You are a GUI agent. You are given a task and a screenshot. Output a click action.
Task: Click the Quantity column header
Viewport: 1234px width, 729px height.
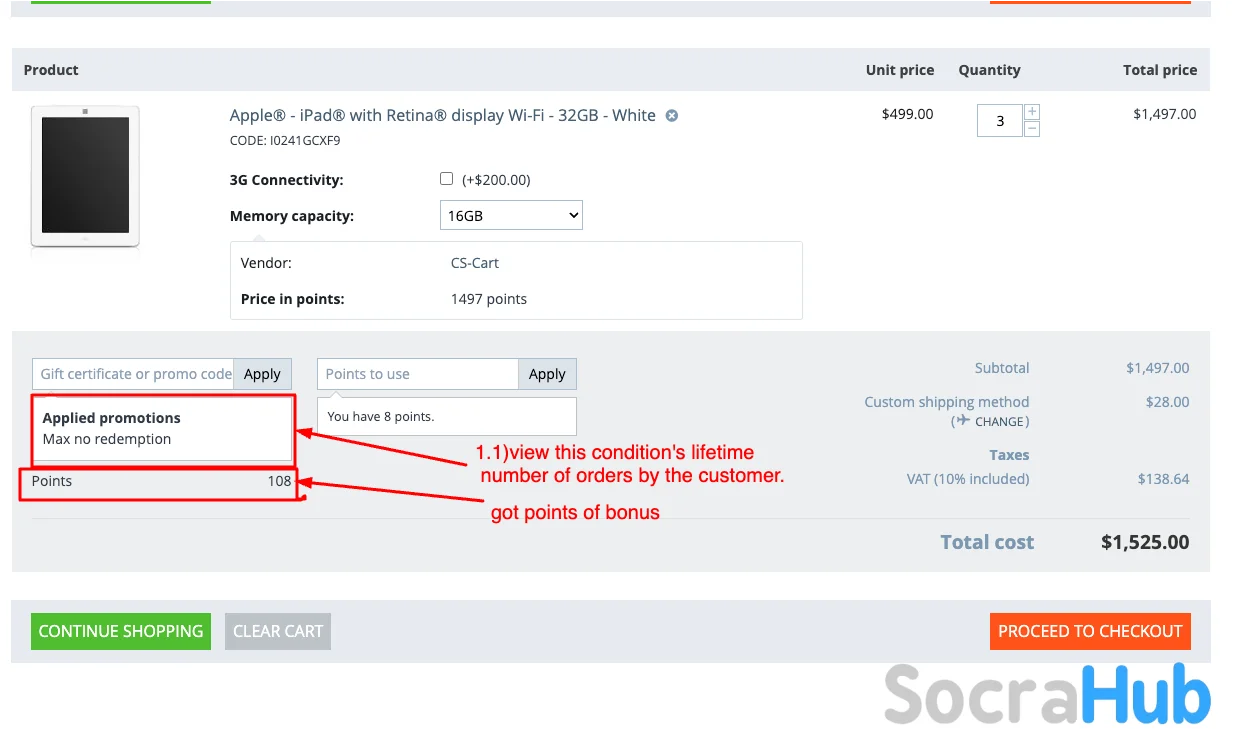[x=989, y=70]
